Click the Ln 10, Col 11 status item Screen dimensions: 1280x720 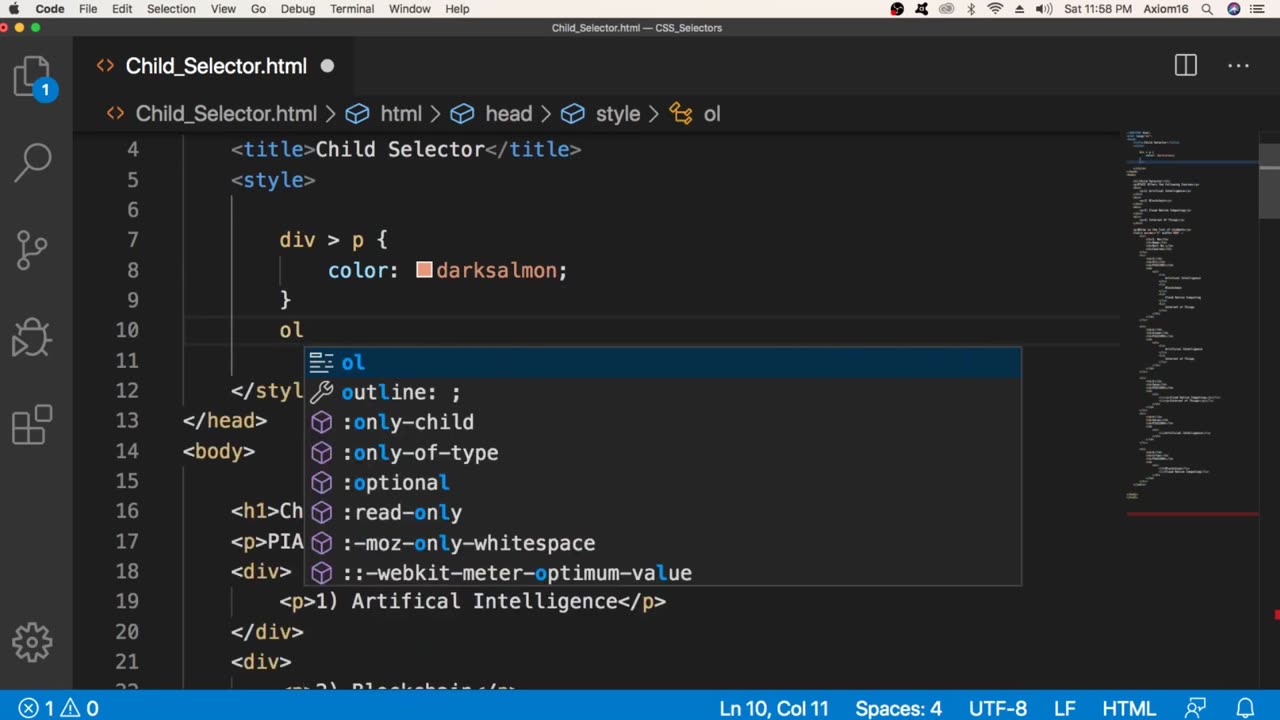774,708
